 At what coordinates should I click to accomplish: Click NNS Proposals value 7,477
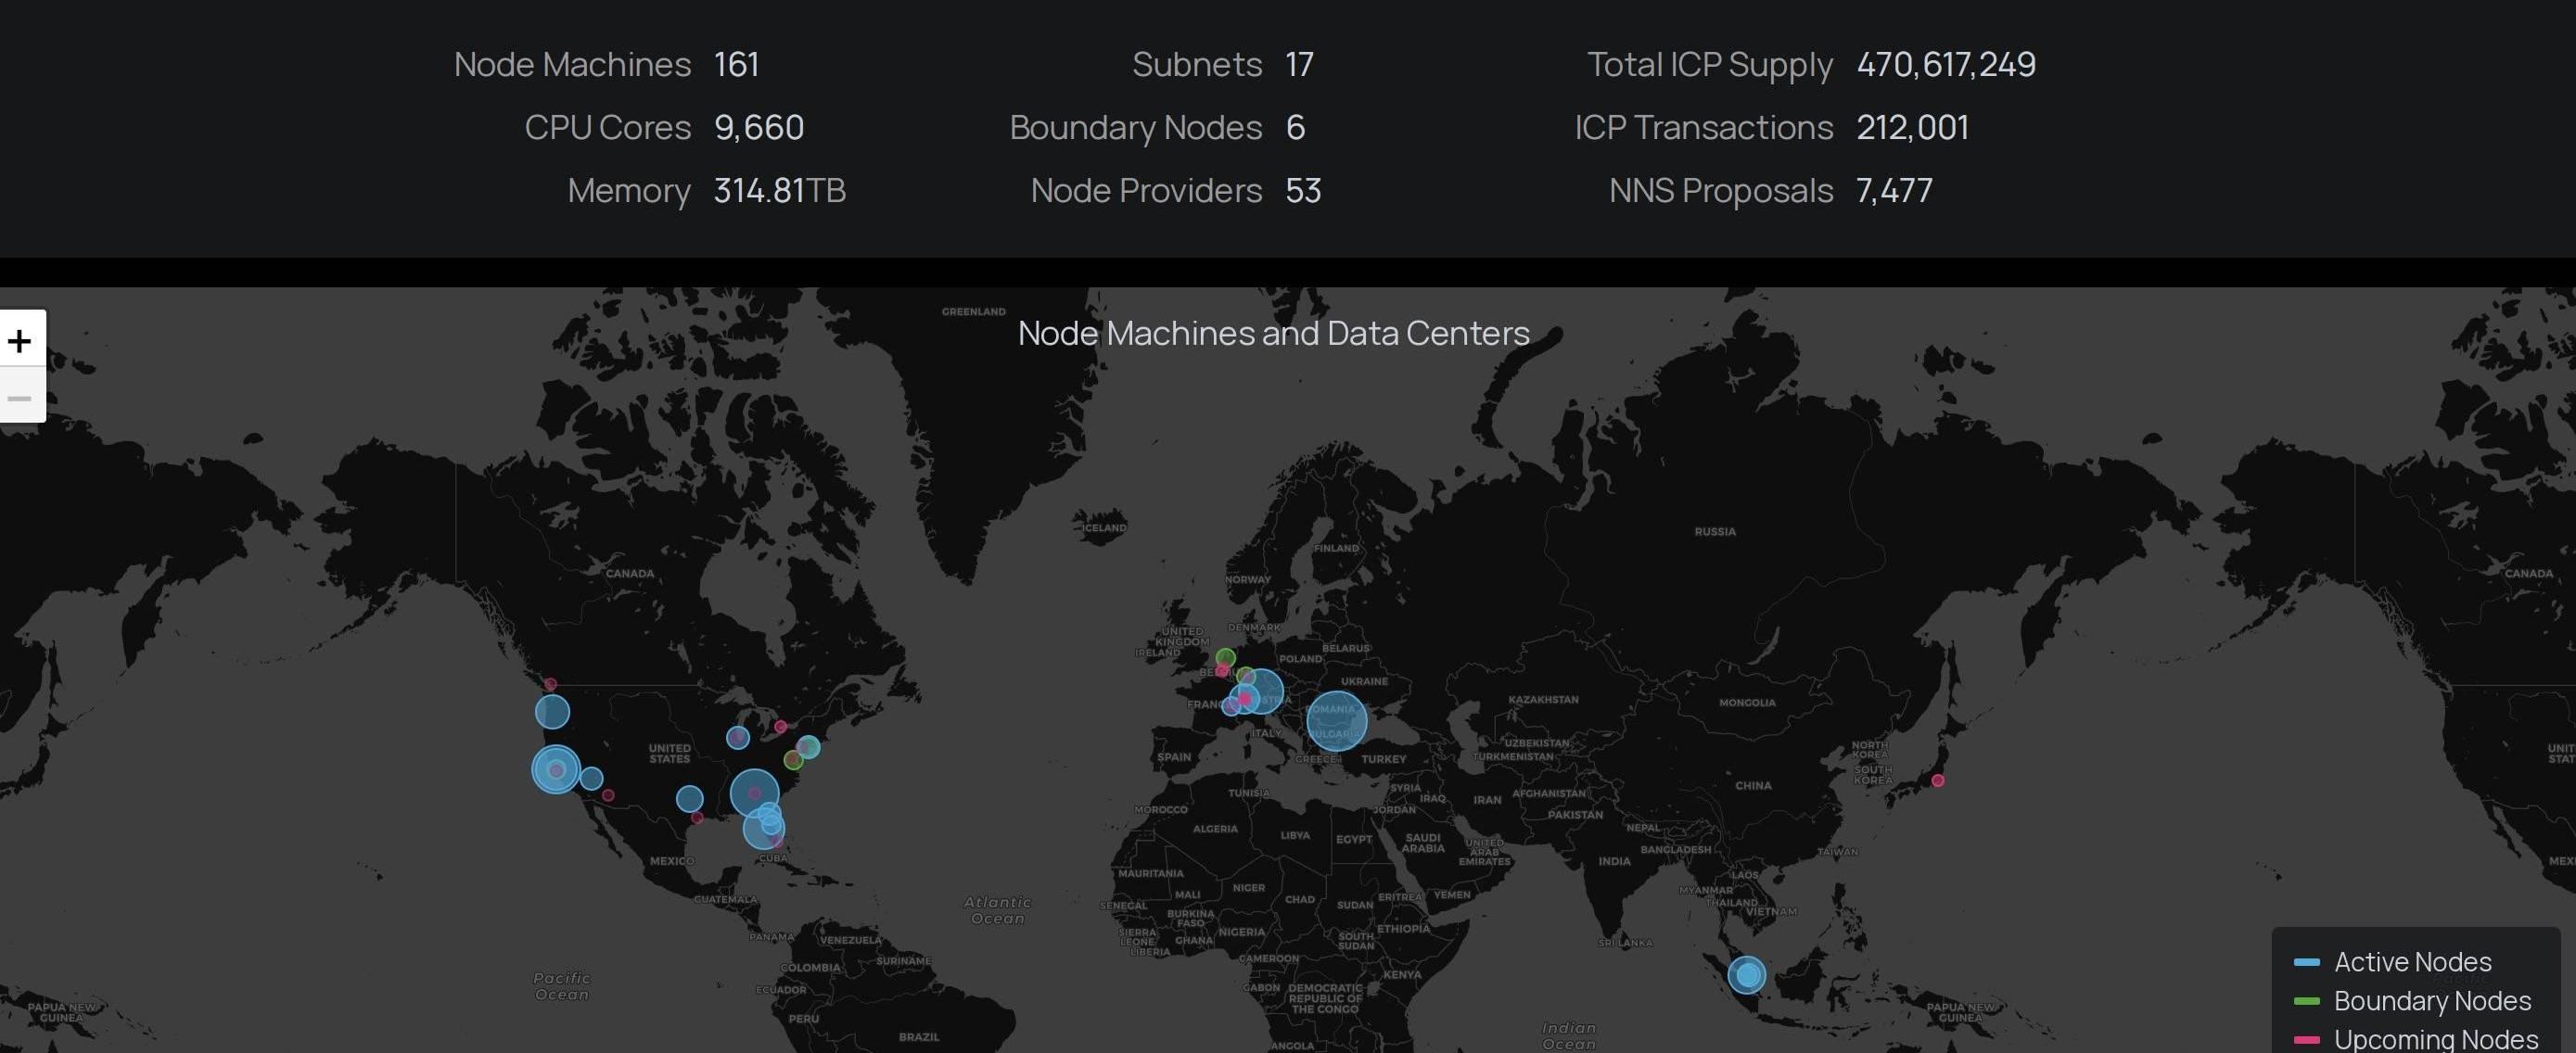(1894, 190)
